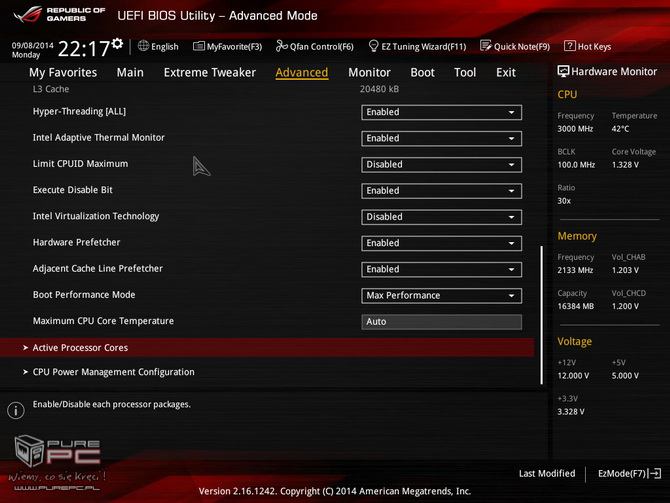Image resolution: width=670 pixels, height=503 pixels.
Task: Click the Vol_CHAB value 1.203 V
Action: [x=625, y=270]
